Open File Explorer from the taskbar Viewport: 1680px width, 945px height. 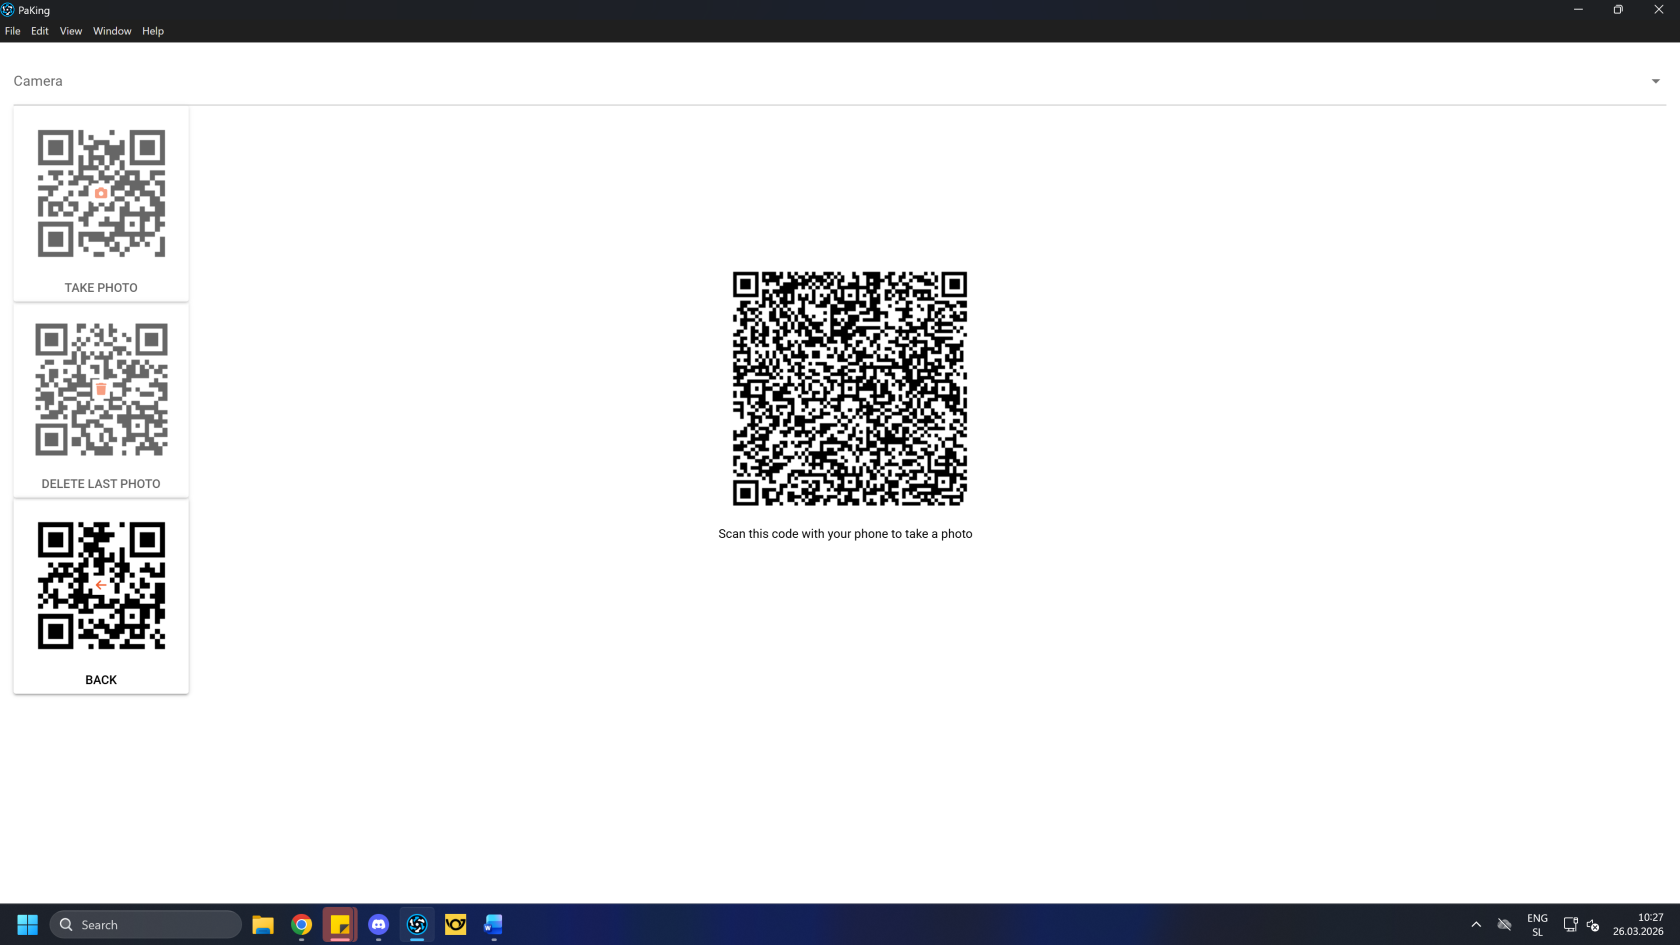point(263,925)
